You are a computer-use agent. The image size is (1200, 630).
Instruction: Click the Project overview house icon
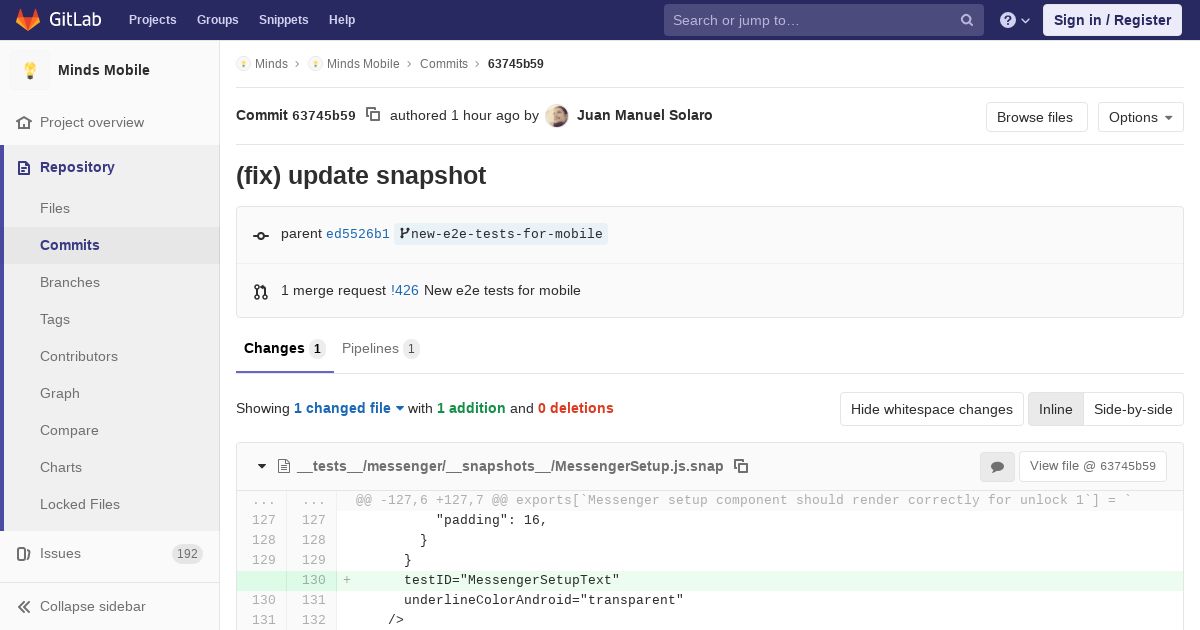24,122
